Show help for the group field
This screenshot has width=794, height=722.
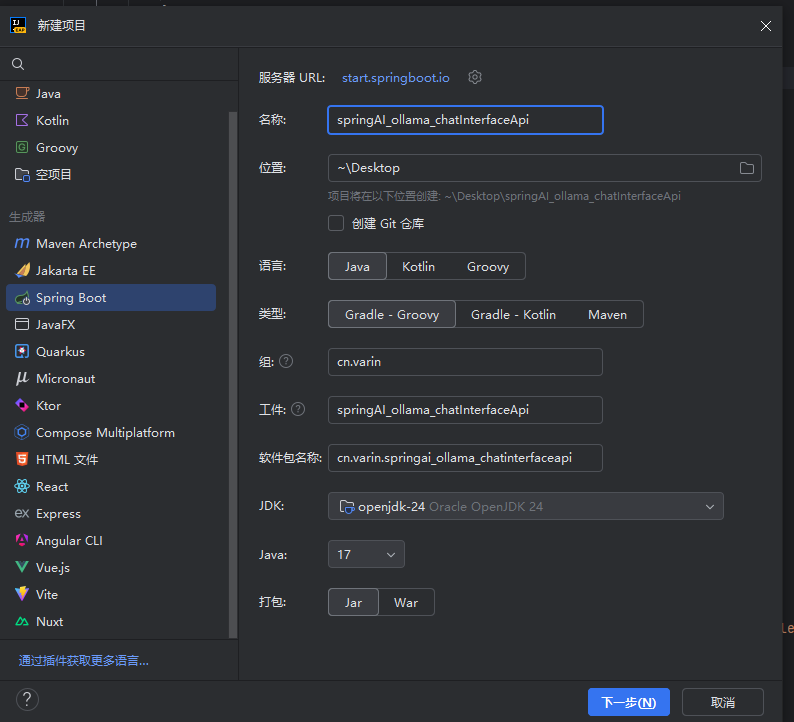(286, 361)
